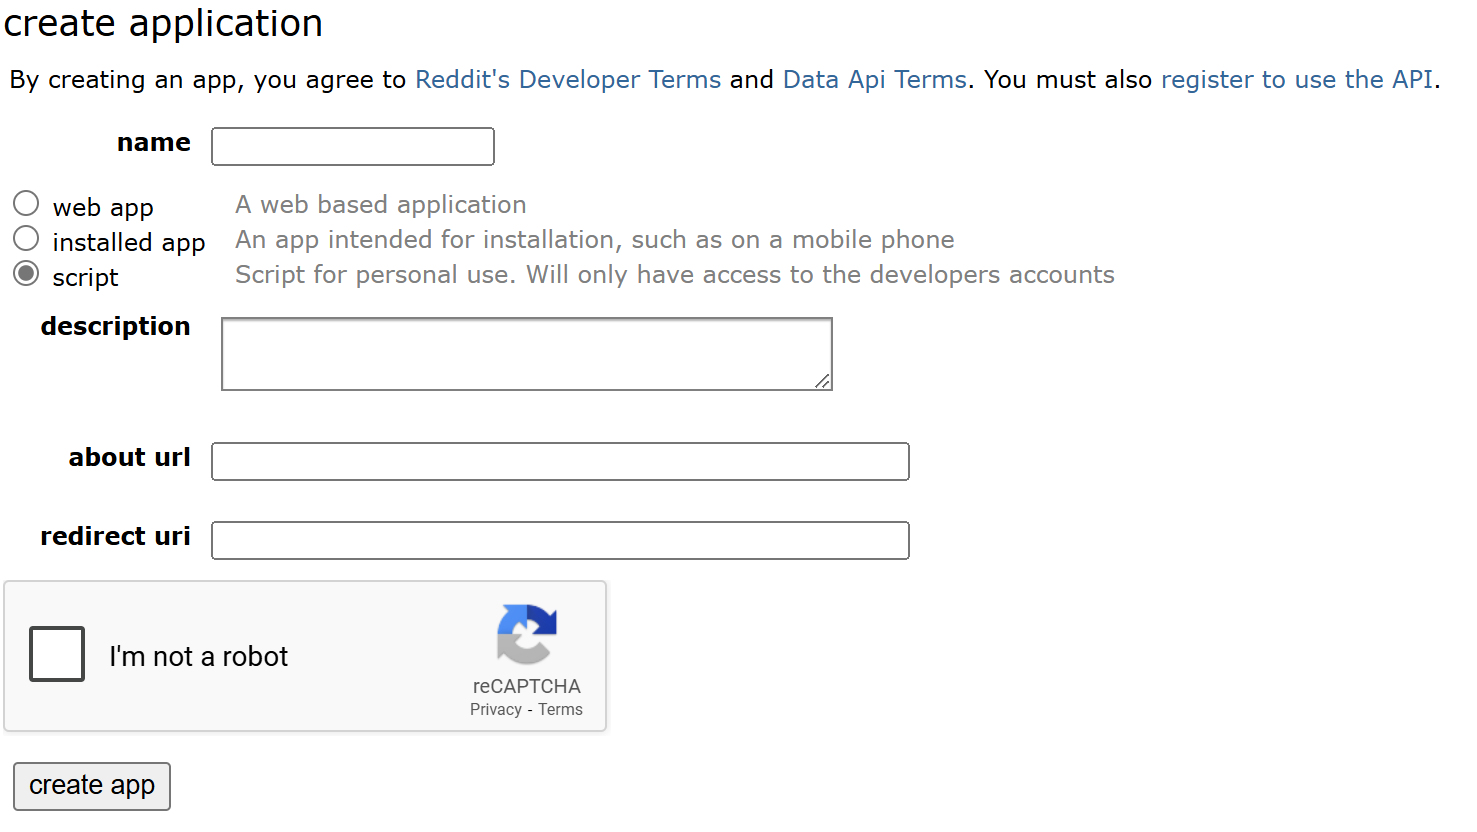Click into the redirect uri field

560,541
